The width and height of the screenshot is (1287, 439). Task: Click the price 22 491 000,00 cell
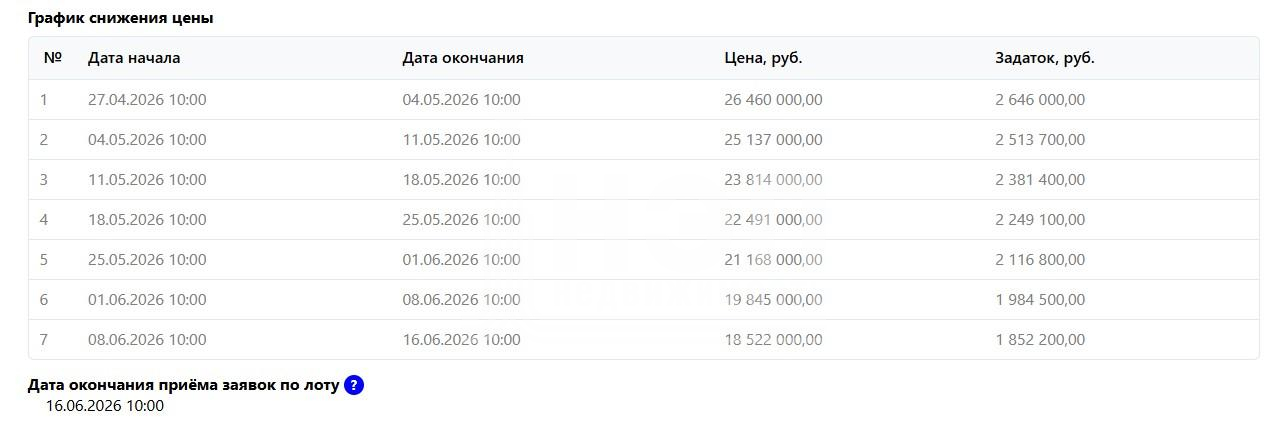click(773, 220)
